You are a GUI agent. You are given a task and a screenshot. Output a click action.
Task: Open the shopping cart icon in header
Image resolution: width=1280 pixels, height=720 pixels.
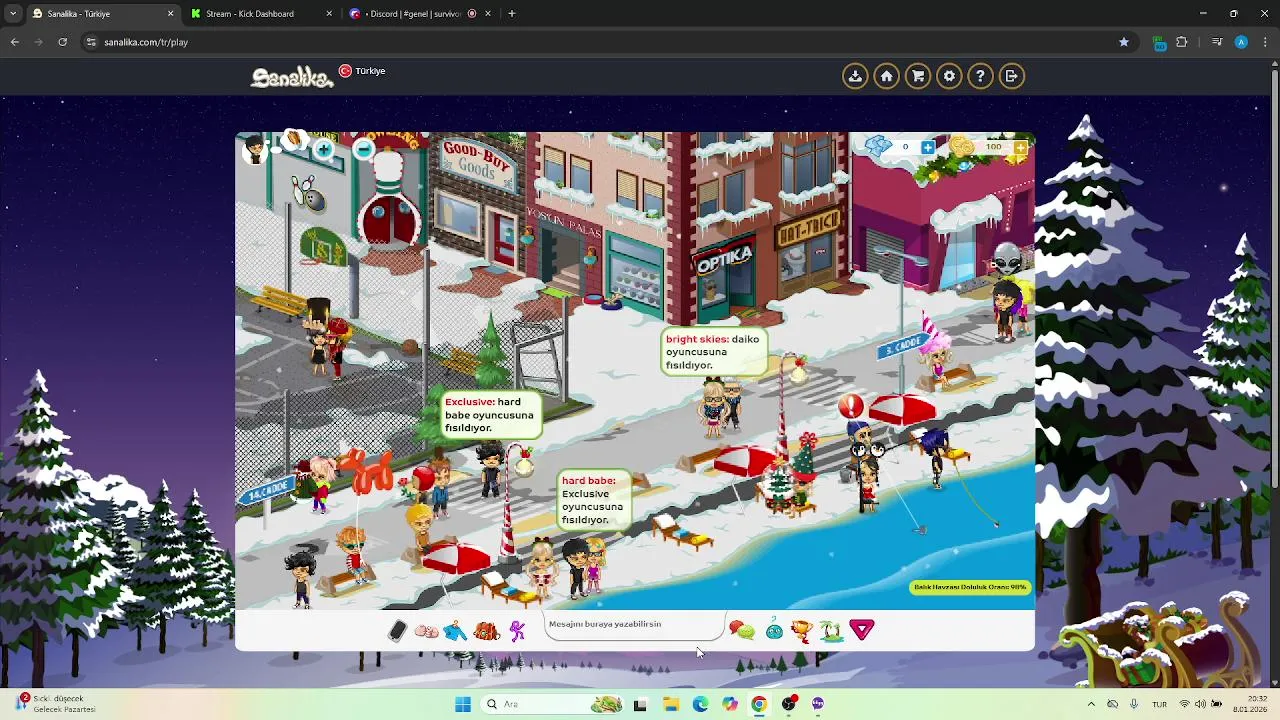point(918,76)
